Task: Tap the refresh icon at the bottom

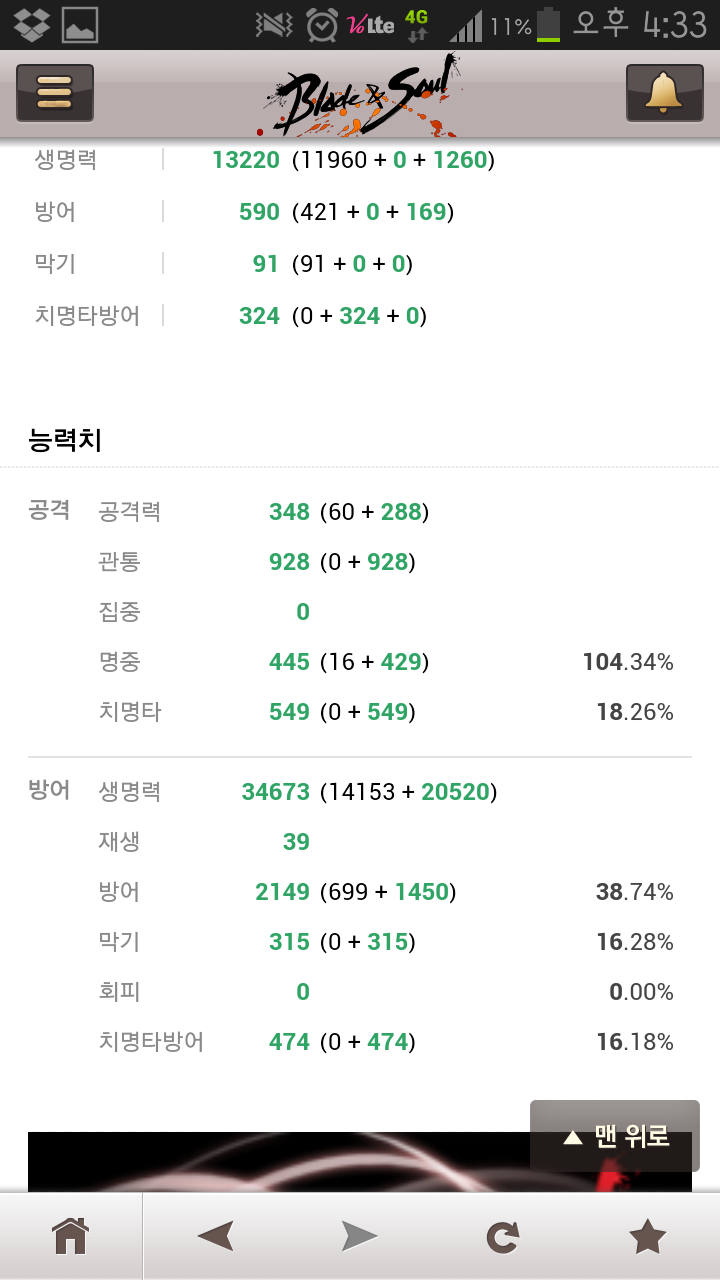Action: (503, 1236)
